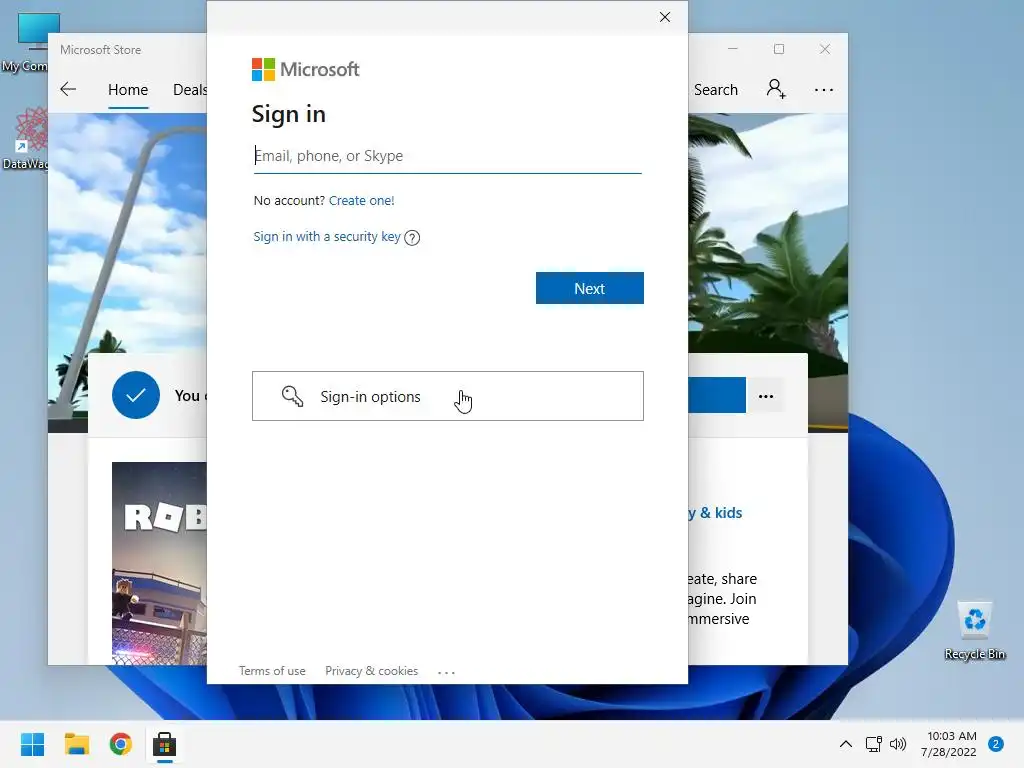Open the Store See more ellipsis menu
1024x768 pixels.
pos(824,90)
